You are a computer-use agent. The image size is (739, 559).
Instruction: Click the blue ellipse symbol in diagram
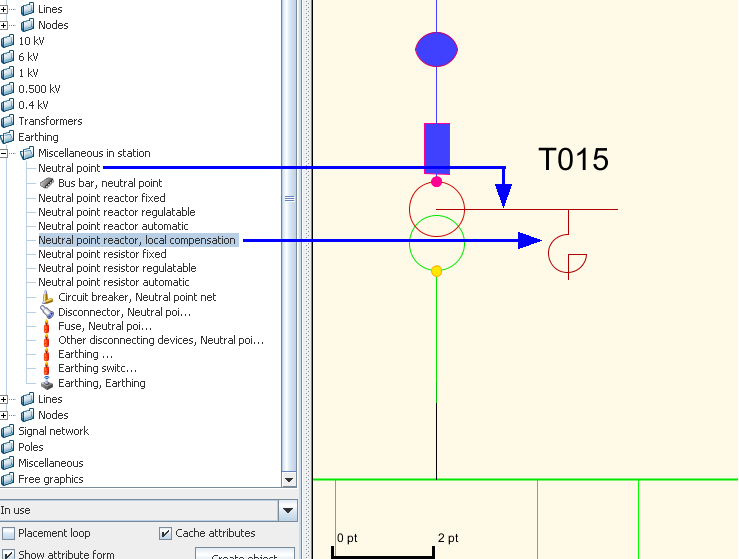436,49
